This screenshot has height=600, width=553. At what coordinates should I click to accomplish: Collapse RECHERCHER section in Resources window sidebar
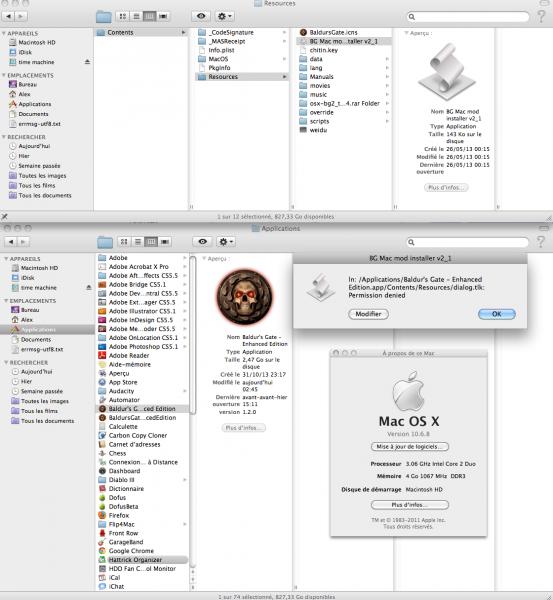pos(4,137)
